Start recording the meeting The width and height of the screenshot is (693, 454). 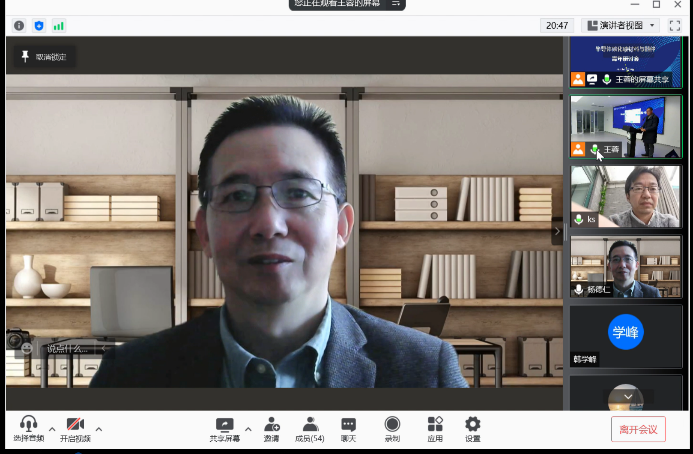(392, 424)
